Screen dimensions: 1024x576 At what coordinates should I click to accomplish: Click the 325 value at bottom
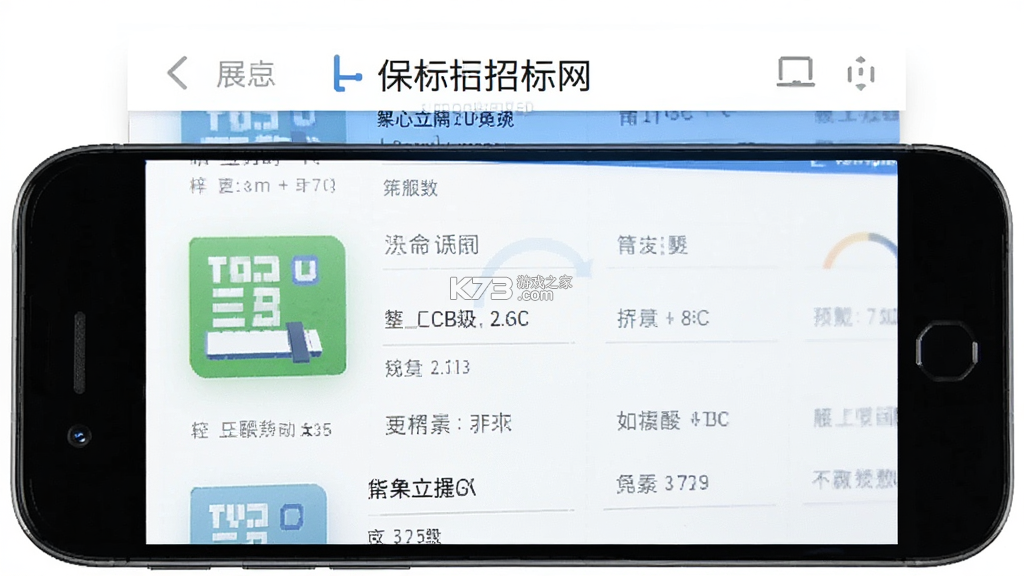click(x=404, y=537)
